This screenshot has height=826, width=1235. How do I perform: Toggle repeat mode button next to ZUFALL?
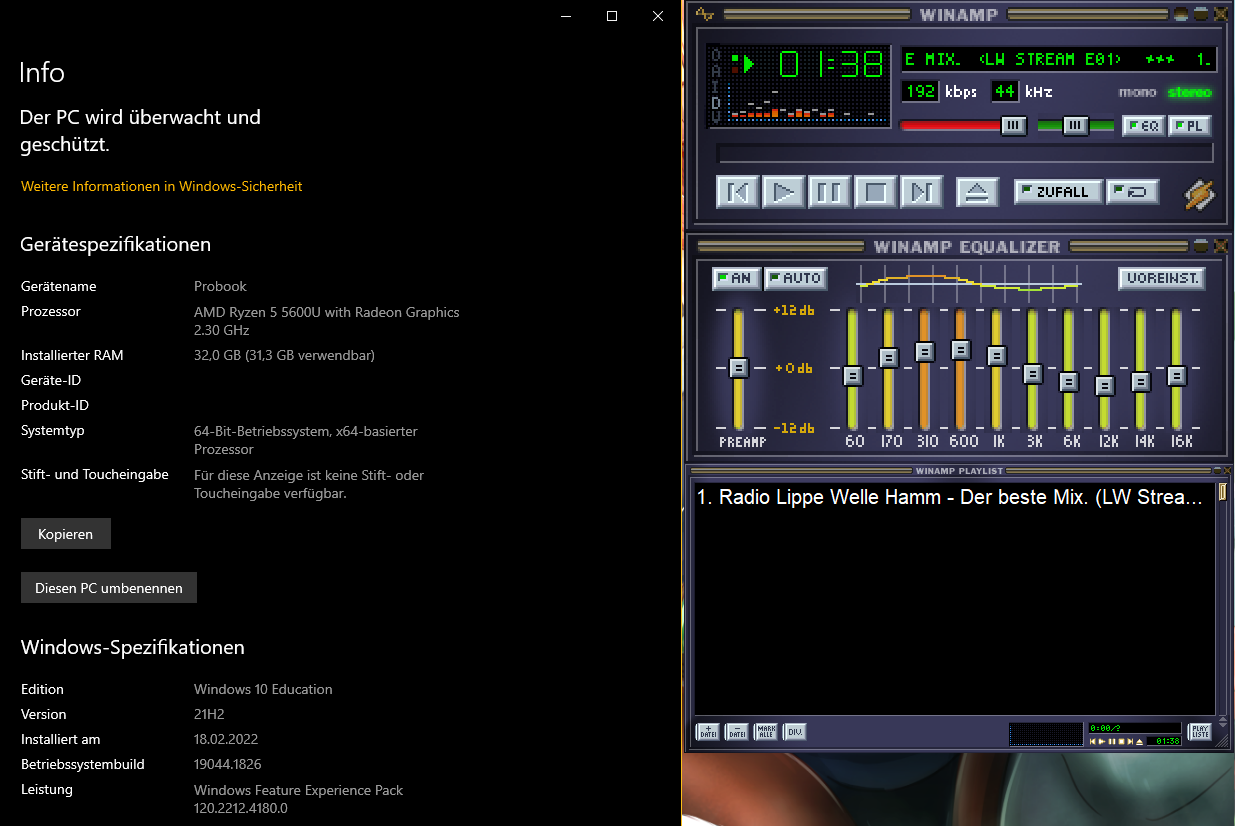tap(1133, 192)
